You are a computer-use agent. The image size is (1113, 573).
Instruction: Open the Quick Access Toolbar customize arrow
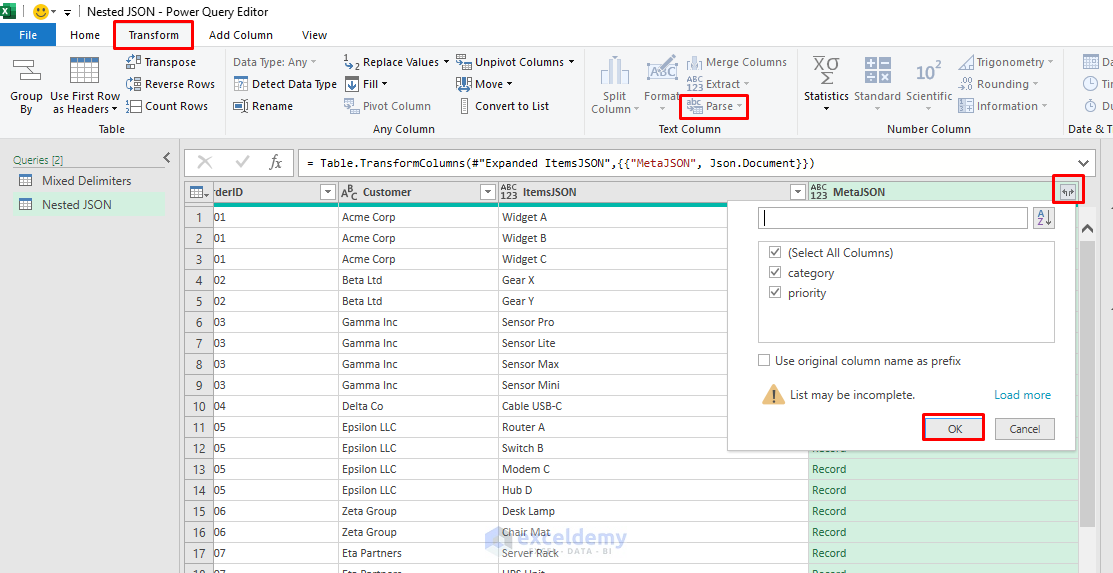(67, 13)
